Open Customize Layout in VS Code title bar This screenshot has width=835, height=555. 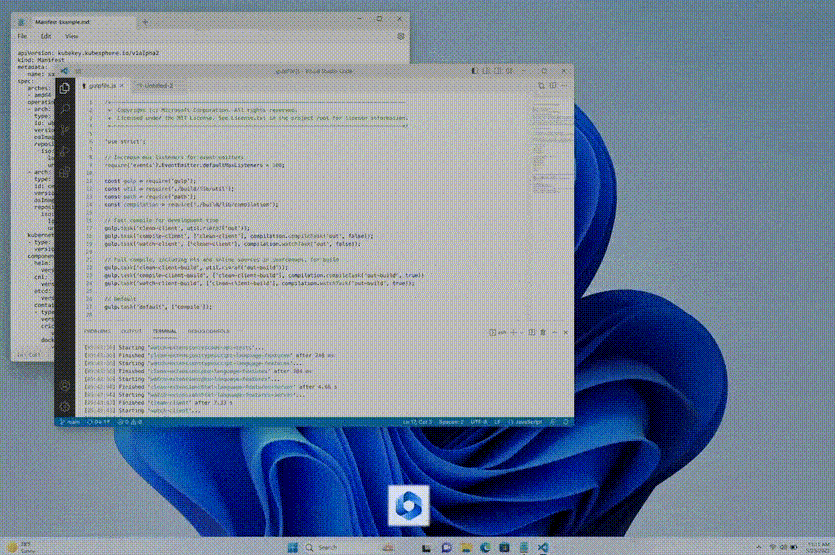(510, 71)
